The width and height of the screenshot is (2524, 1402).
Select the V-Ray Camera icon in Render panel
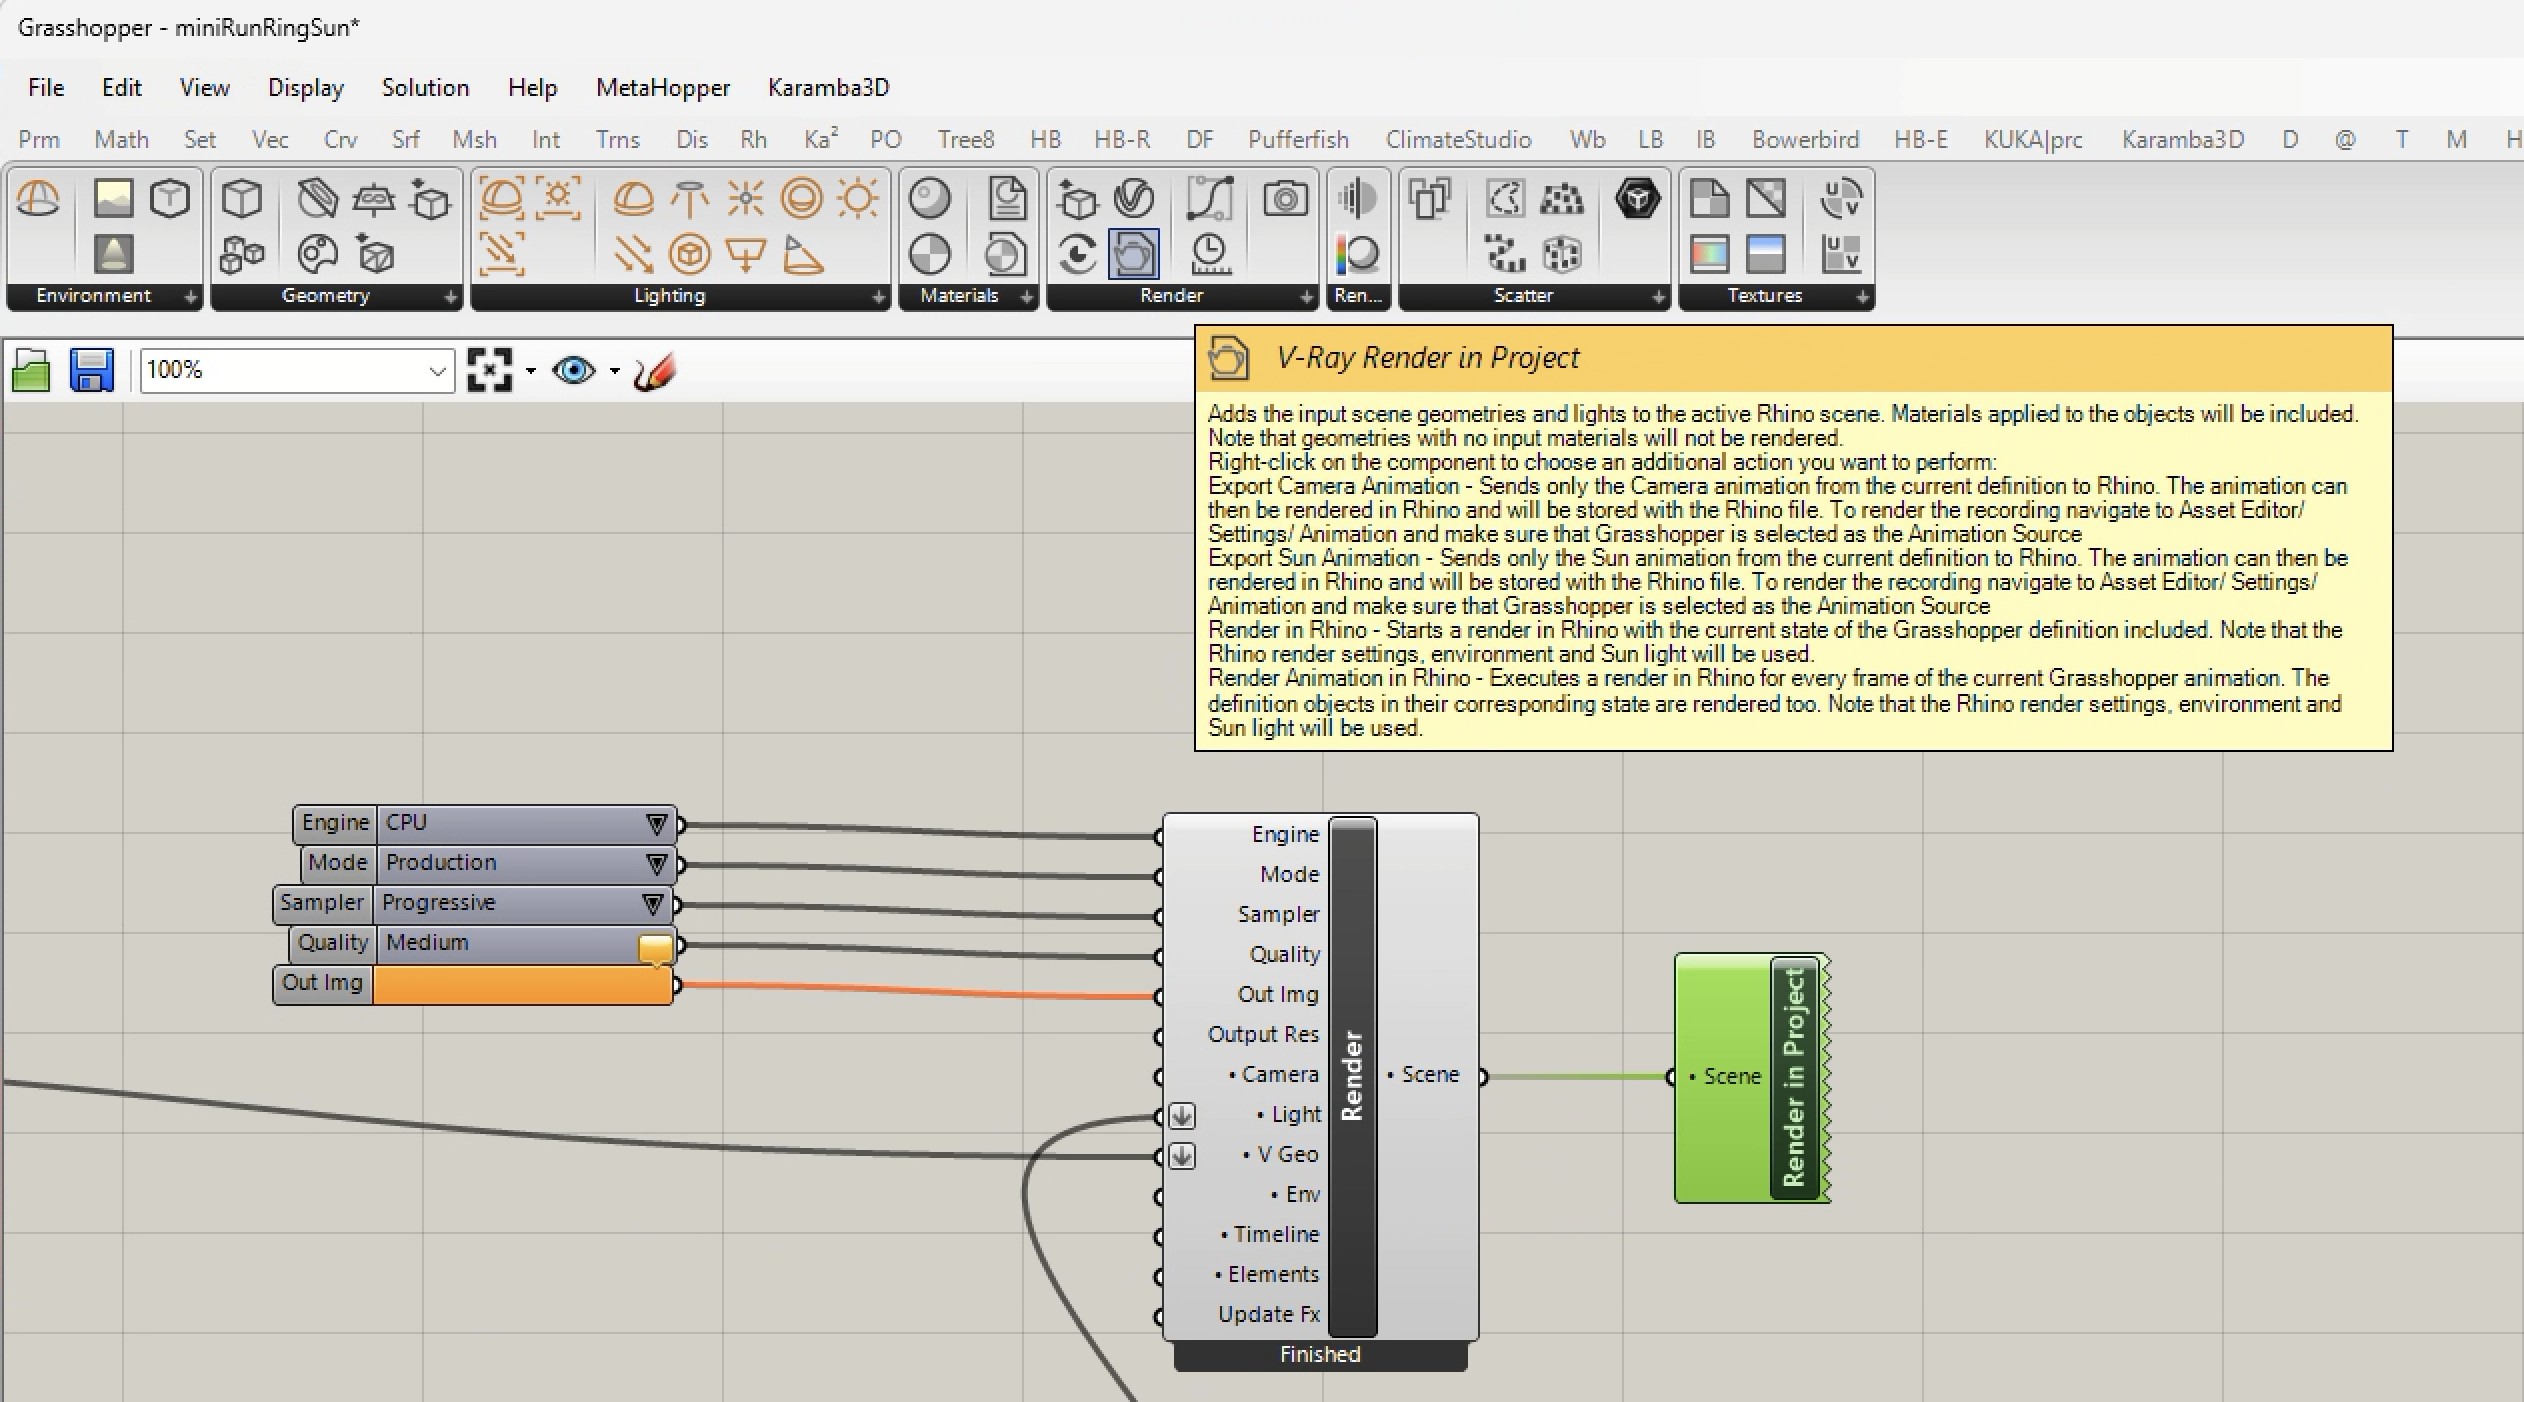tap(1284, 199)
